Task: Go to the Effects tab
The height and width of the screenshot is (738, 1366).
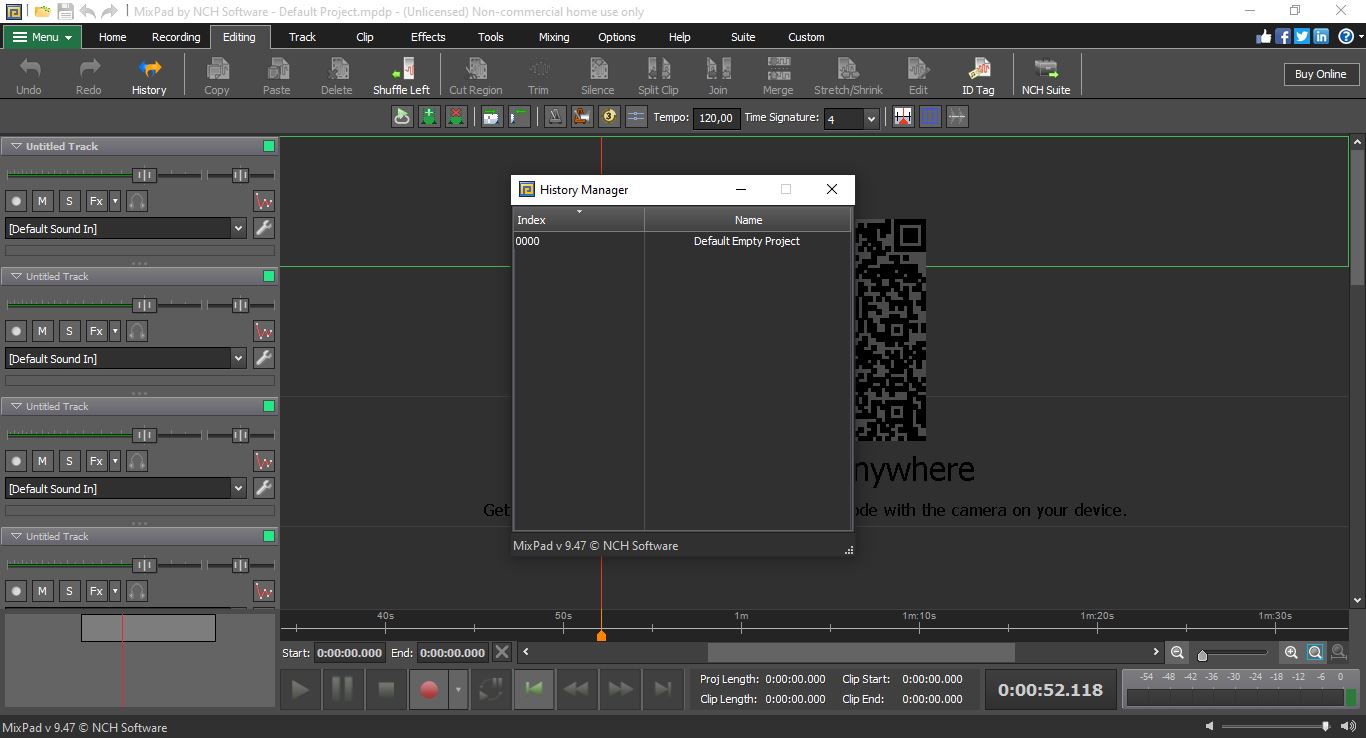Action: tap(428, 37)
